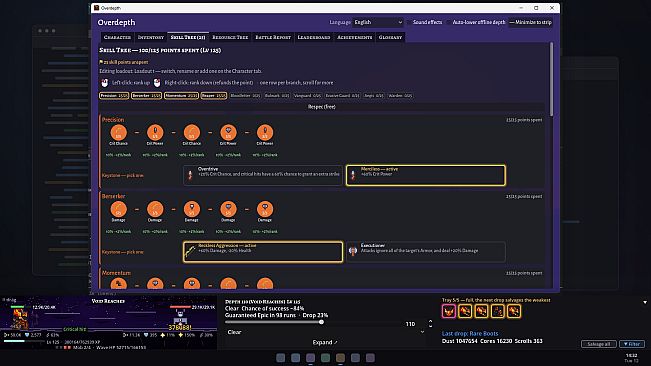This screenshot has height=366, width=651.
Task: Click the first taskbar app icon
Action: tap(280, 358)
